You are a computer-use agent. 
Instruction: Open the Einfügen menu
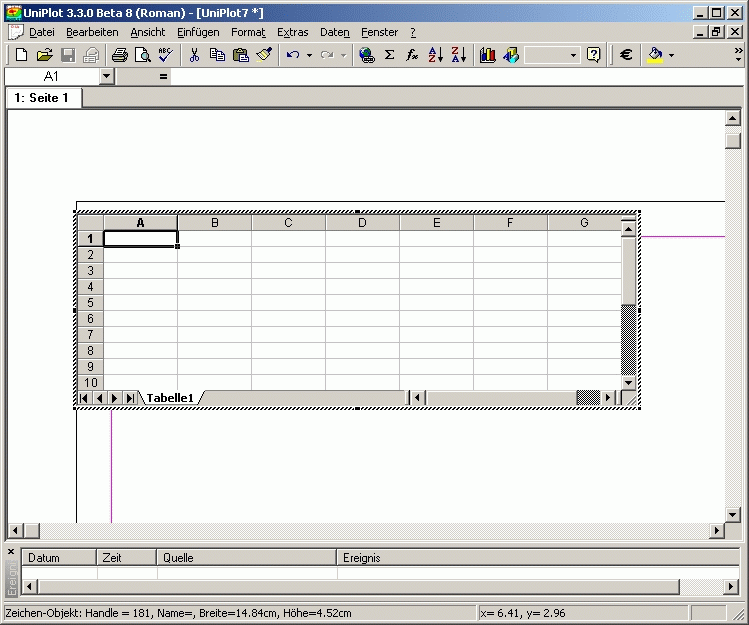coord(197,32)
